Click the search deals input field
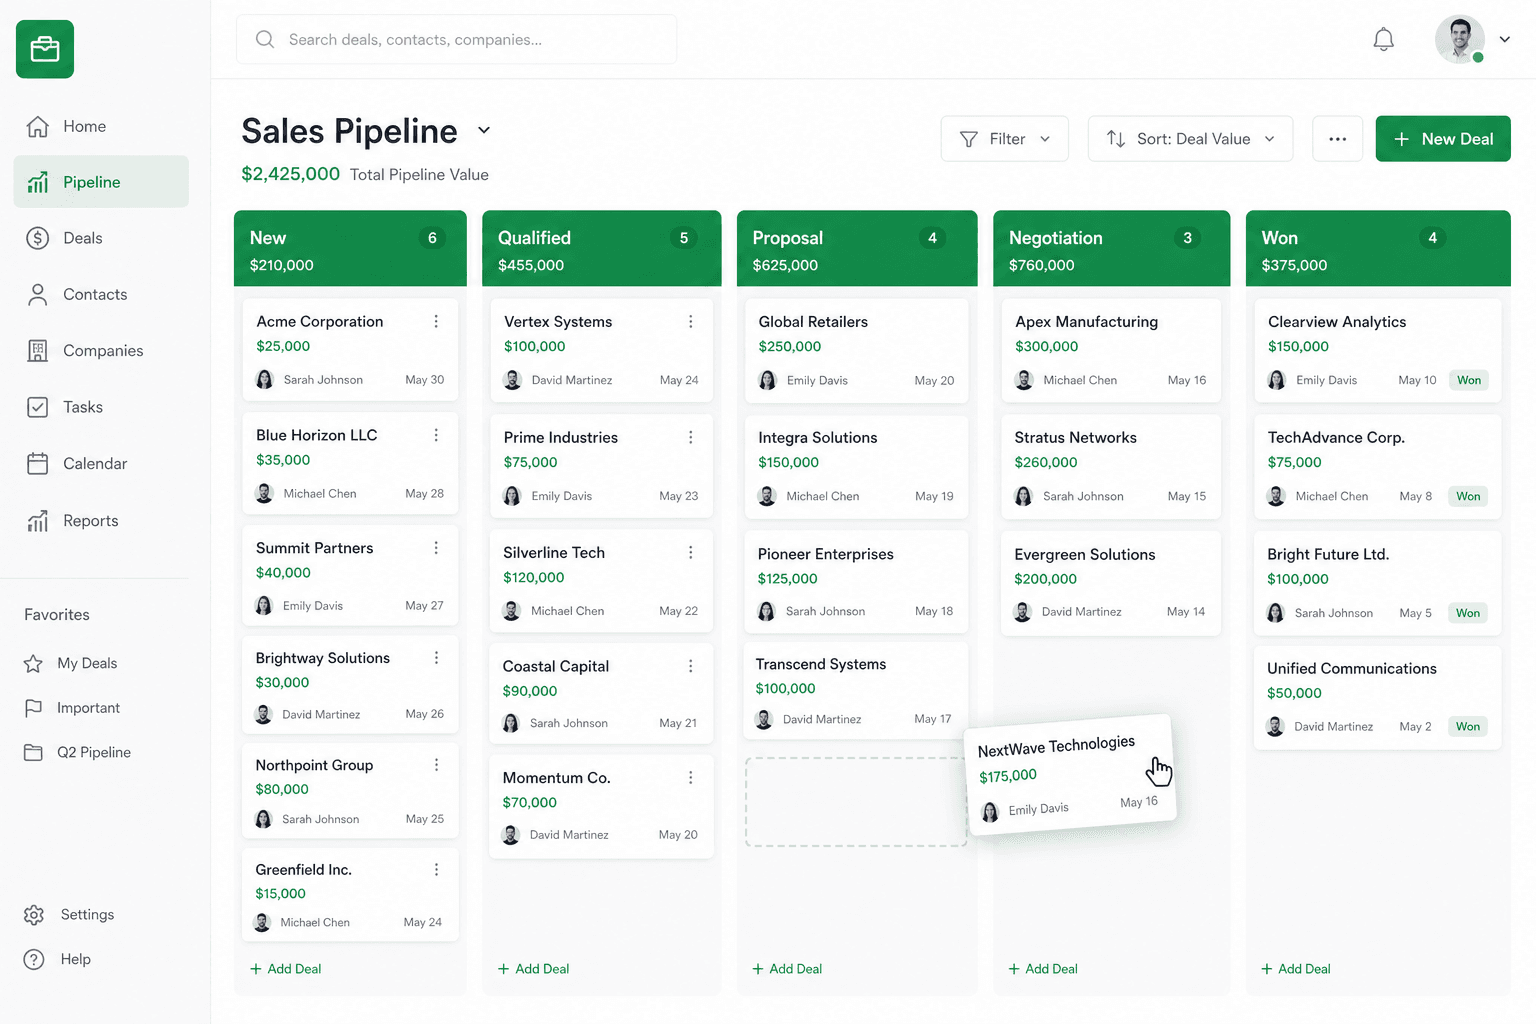Image resolution: width=1536 pixels, height=1024 pixels. 457,39
